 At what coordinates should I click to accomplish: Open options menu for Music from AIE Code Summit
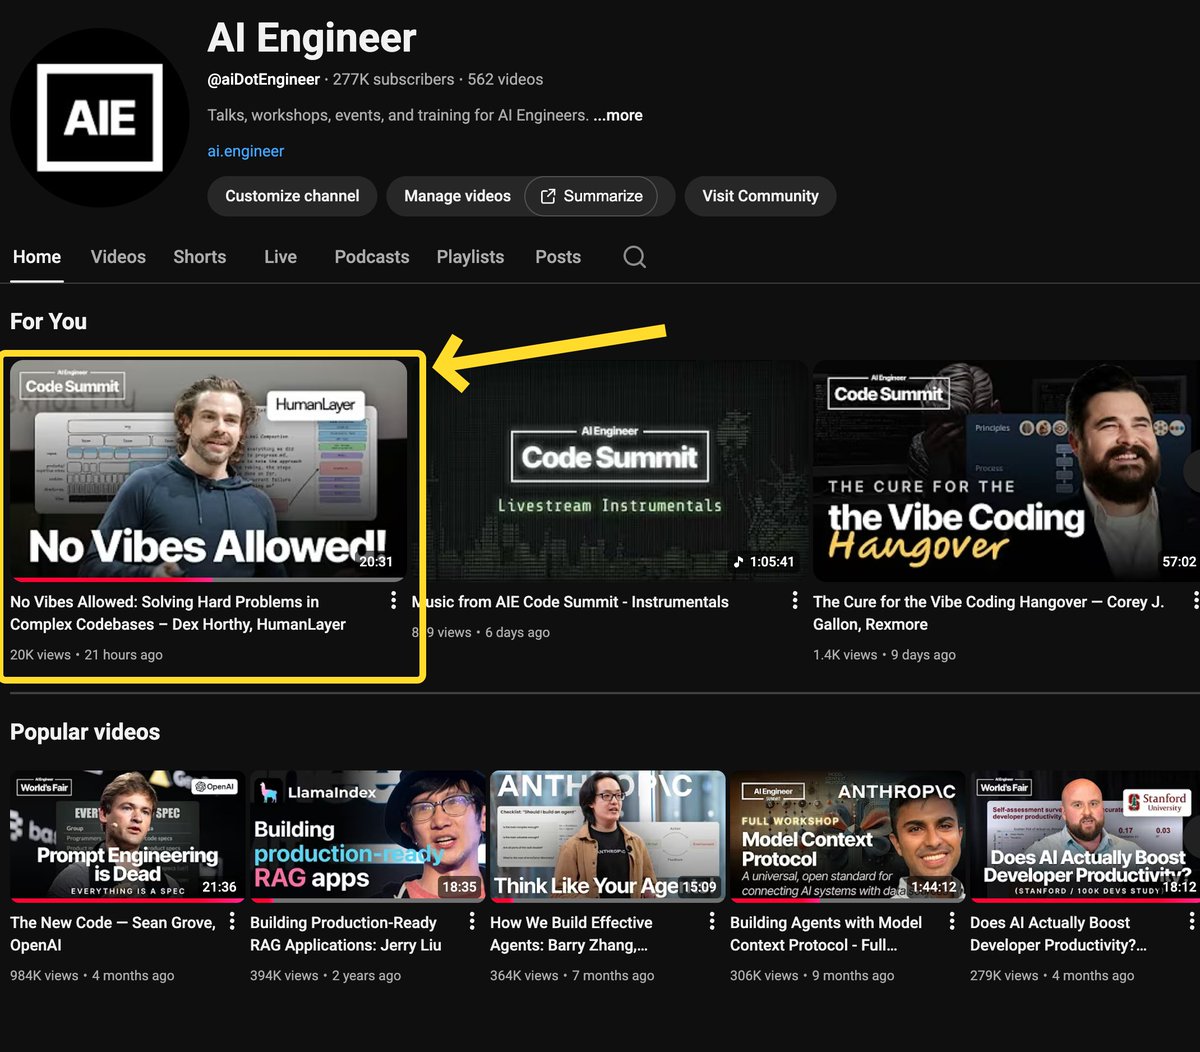(795, 600)
